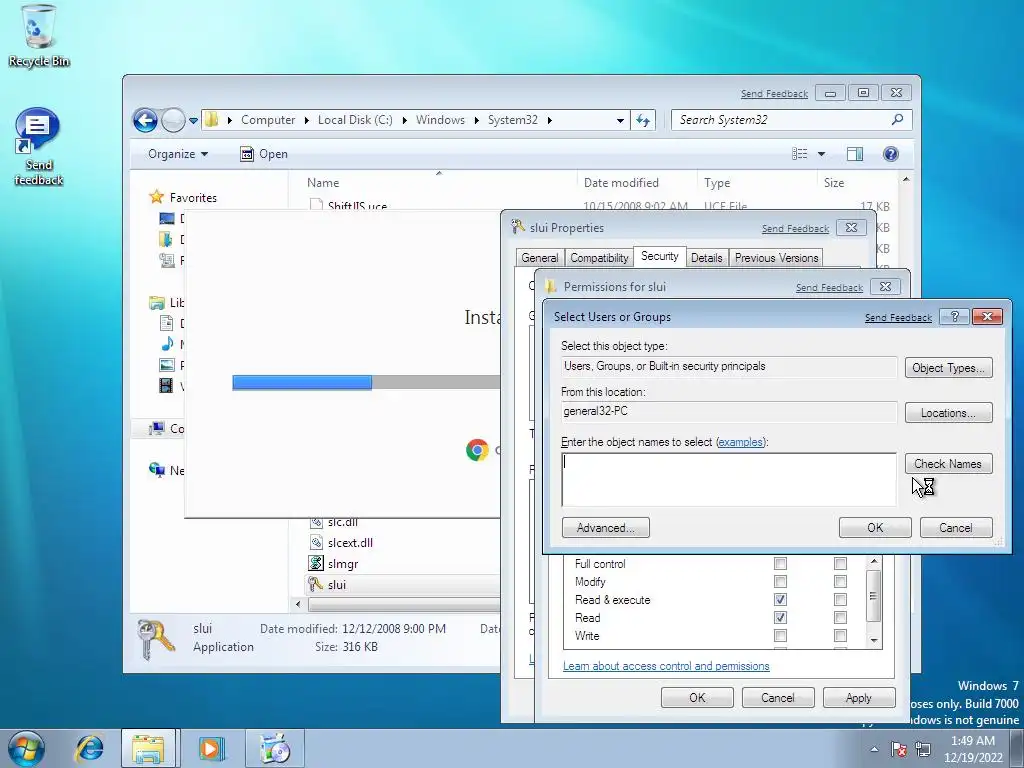Open the view options dropdown arrow
This screenshot has width=1024, height=768.
click(822, 153)
